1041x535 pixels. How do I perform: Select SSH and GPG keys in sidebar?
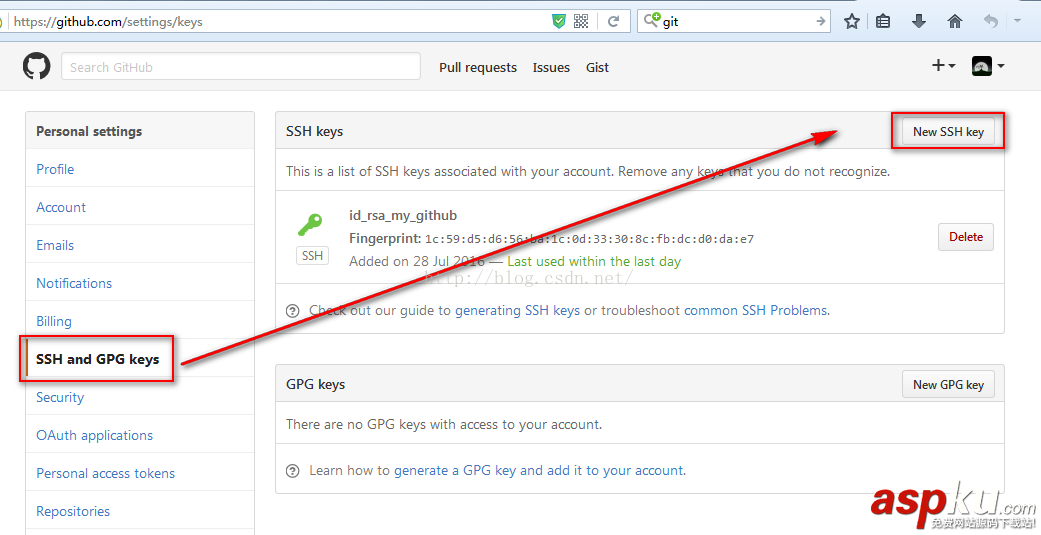click(x=98, y=359)
